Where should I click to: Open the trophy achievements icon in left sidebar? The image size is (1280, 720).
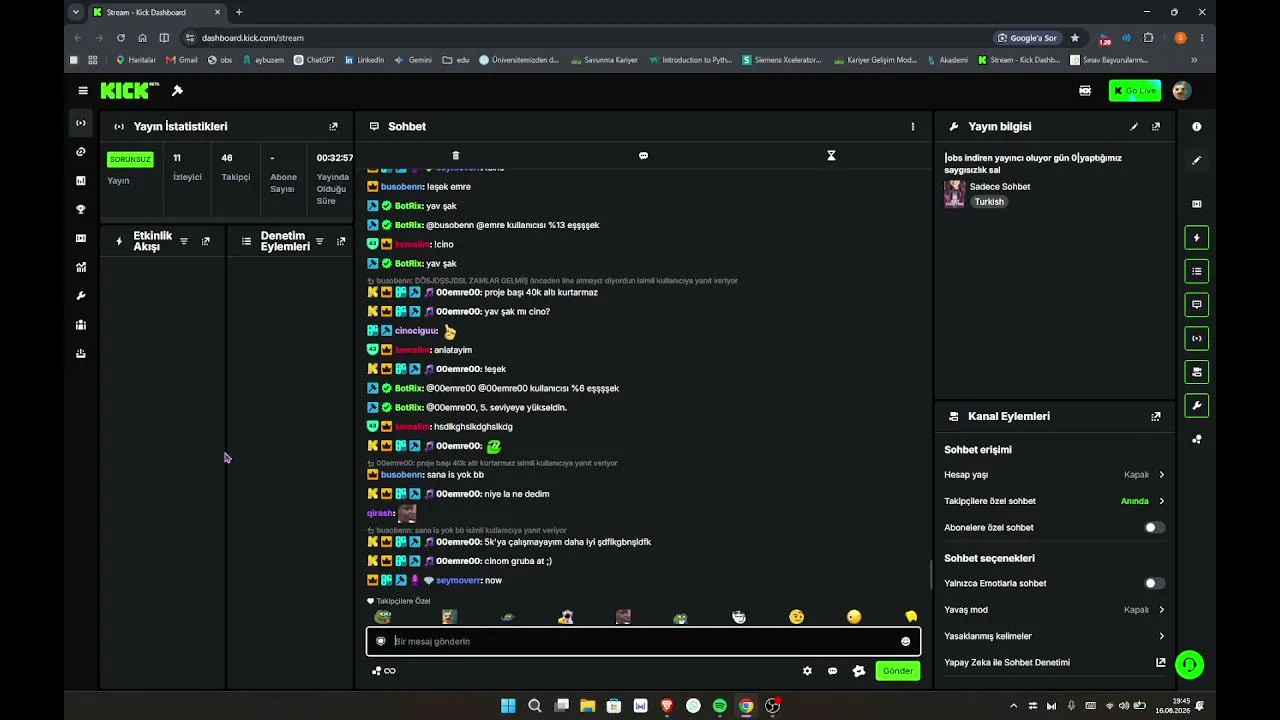point(81,210)
